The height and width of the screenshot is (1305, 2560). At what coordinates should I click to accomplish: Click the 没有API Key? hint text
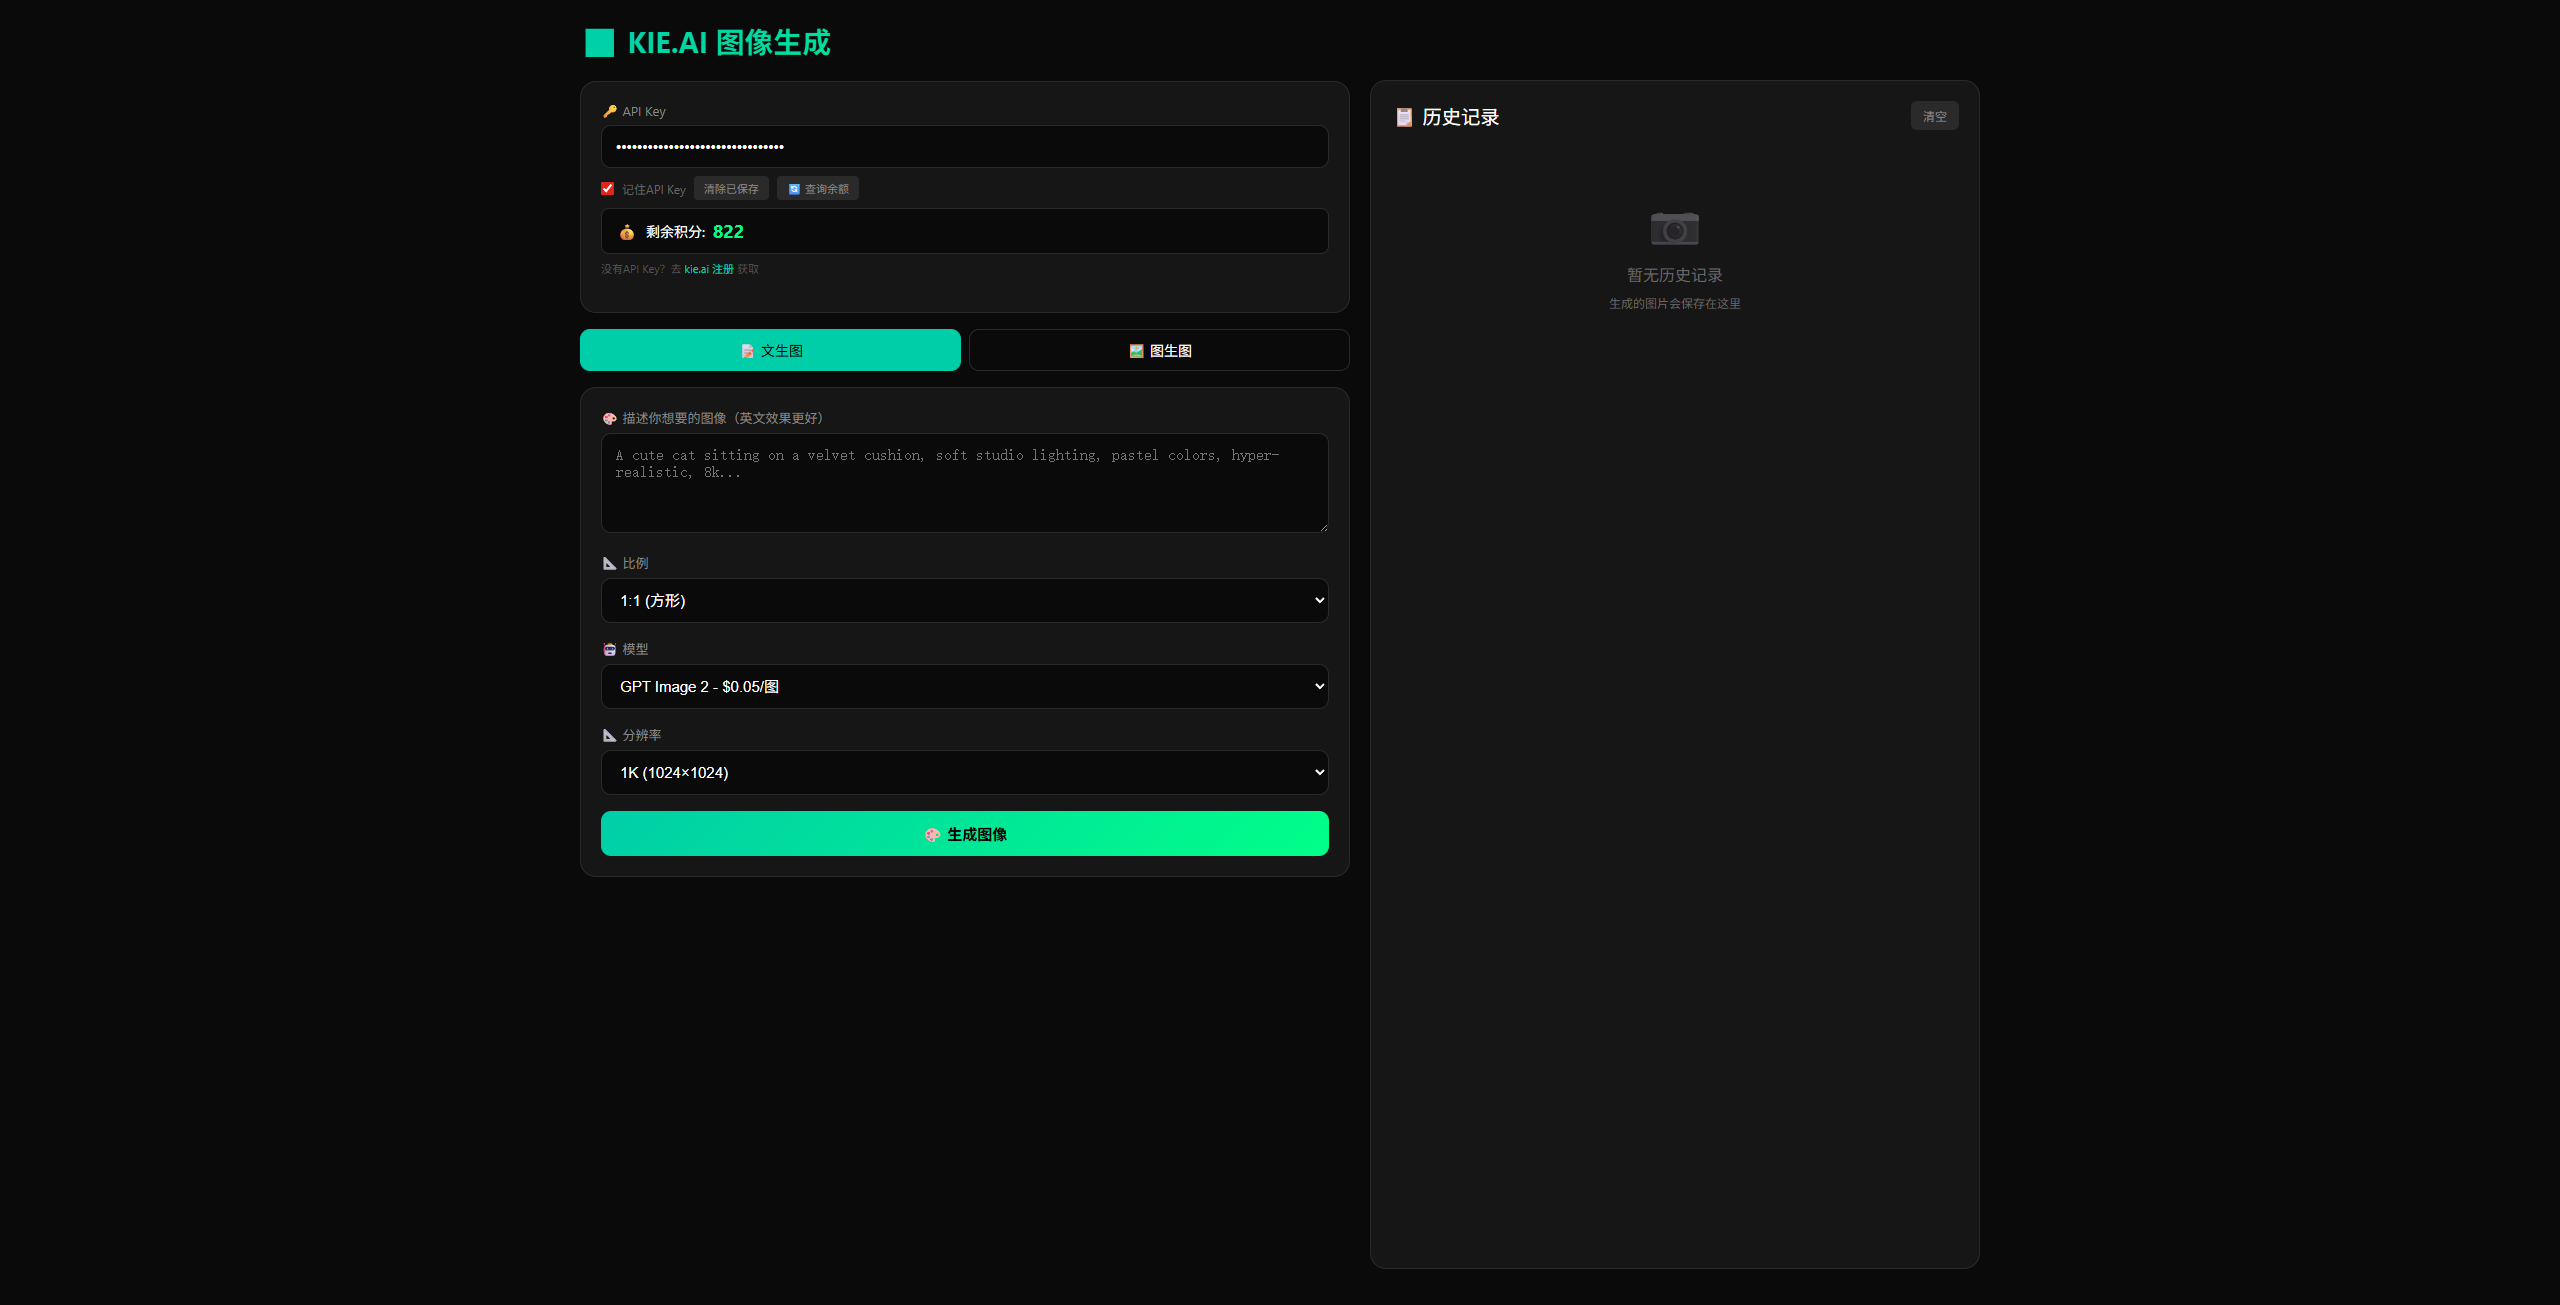(633, 270)
